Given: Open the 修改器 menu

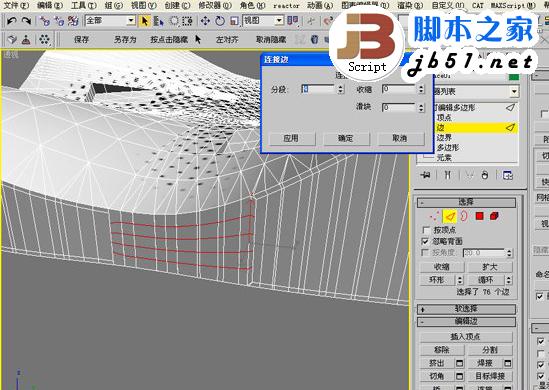Looking at the screenshot, I should click(215, 6).
